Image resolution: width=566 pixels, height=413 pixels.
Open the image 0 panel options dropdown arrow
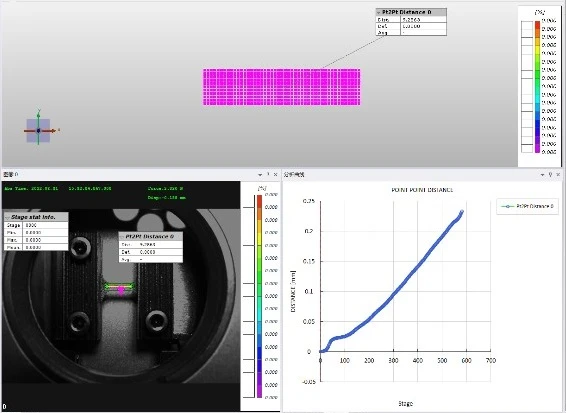(260, 175)
